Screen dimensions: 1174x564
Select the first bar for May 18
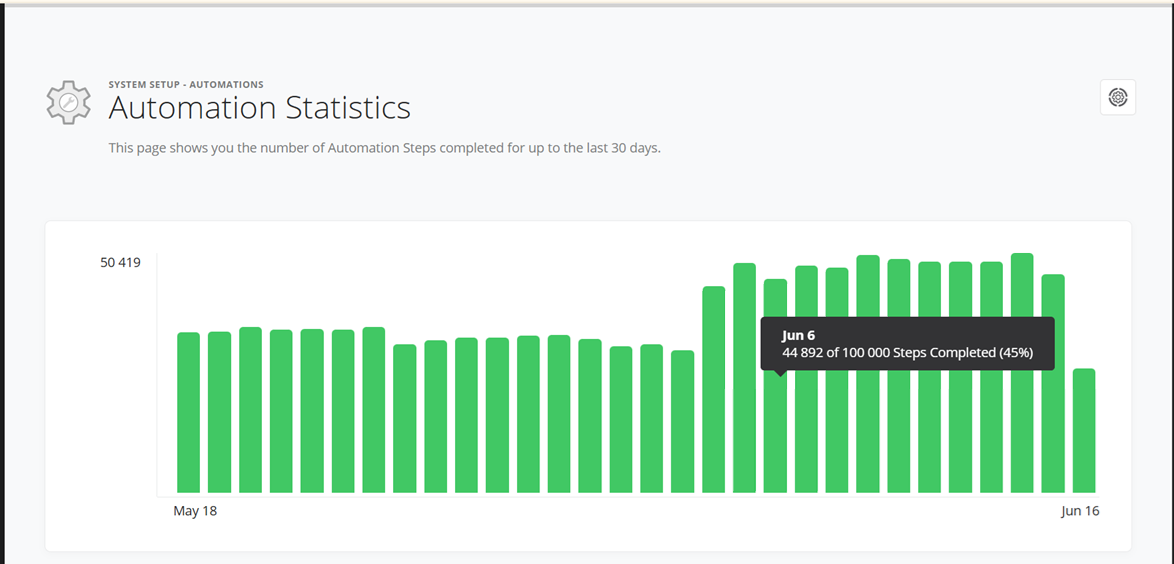tap(189, 413)
